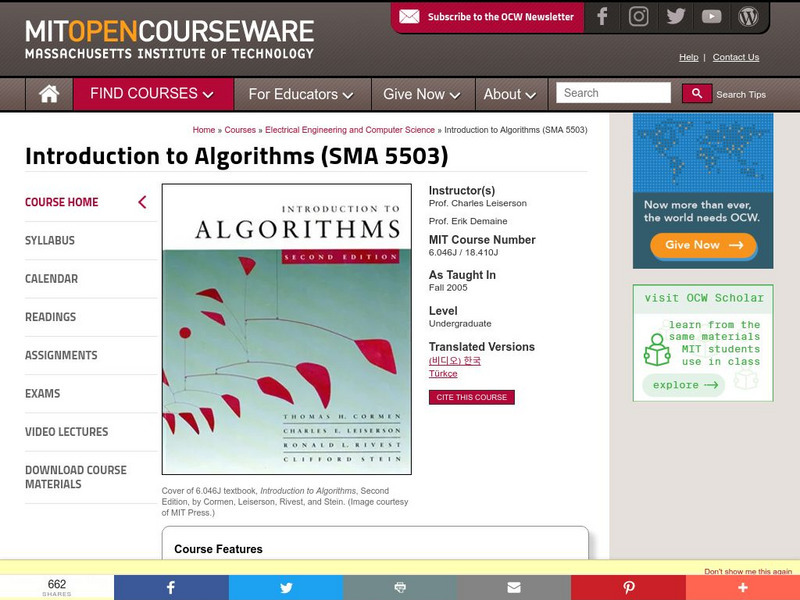Open the Help link
This screenshot has width=800, height=600.
(688, 57)
